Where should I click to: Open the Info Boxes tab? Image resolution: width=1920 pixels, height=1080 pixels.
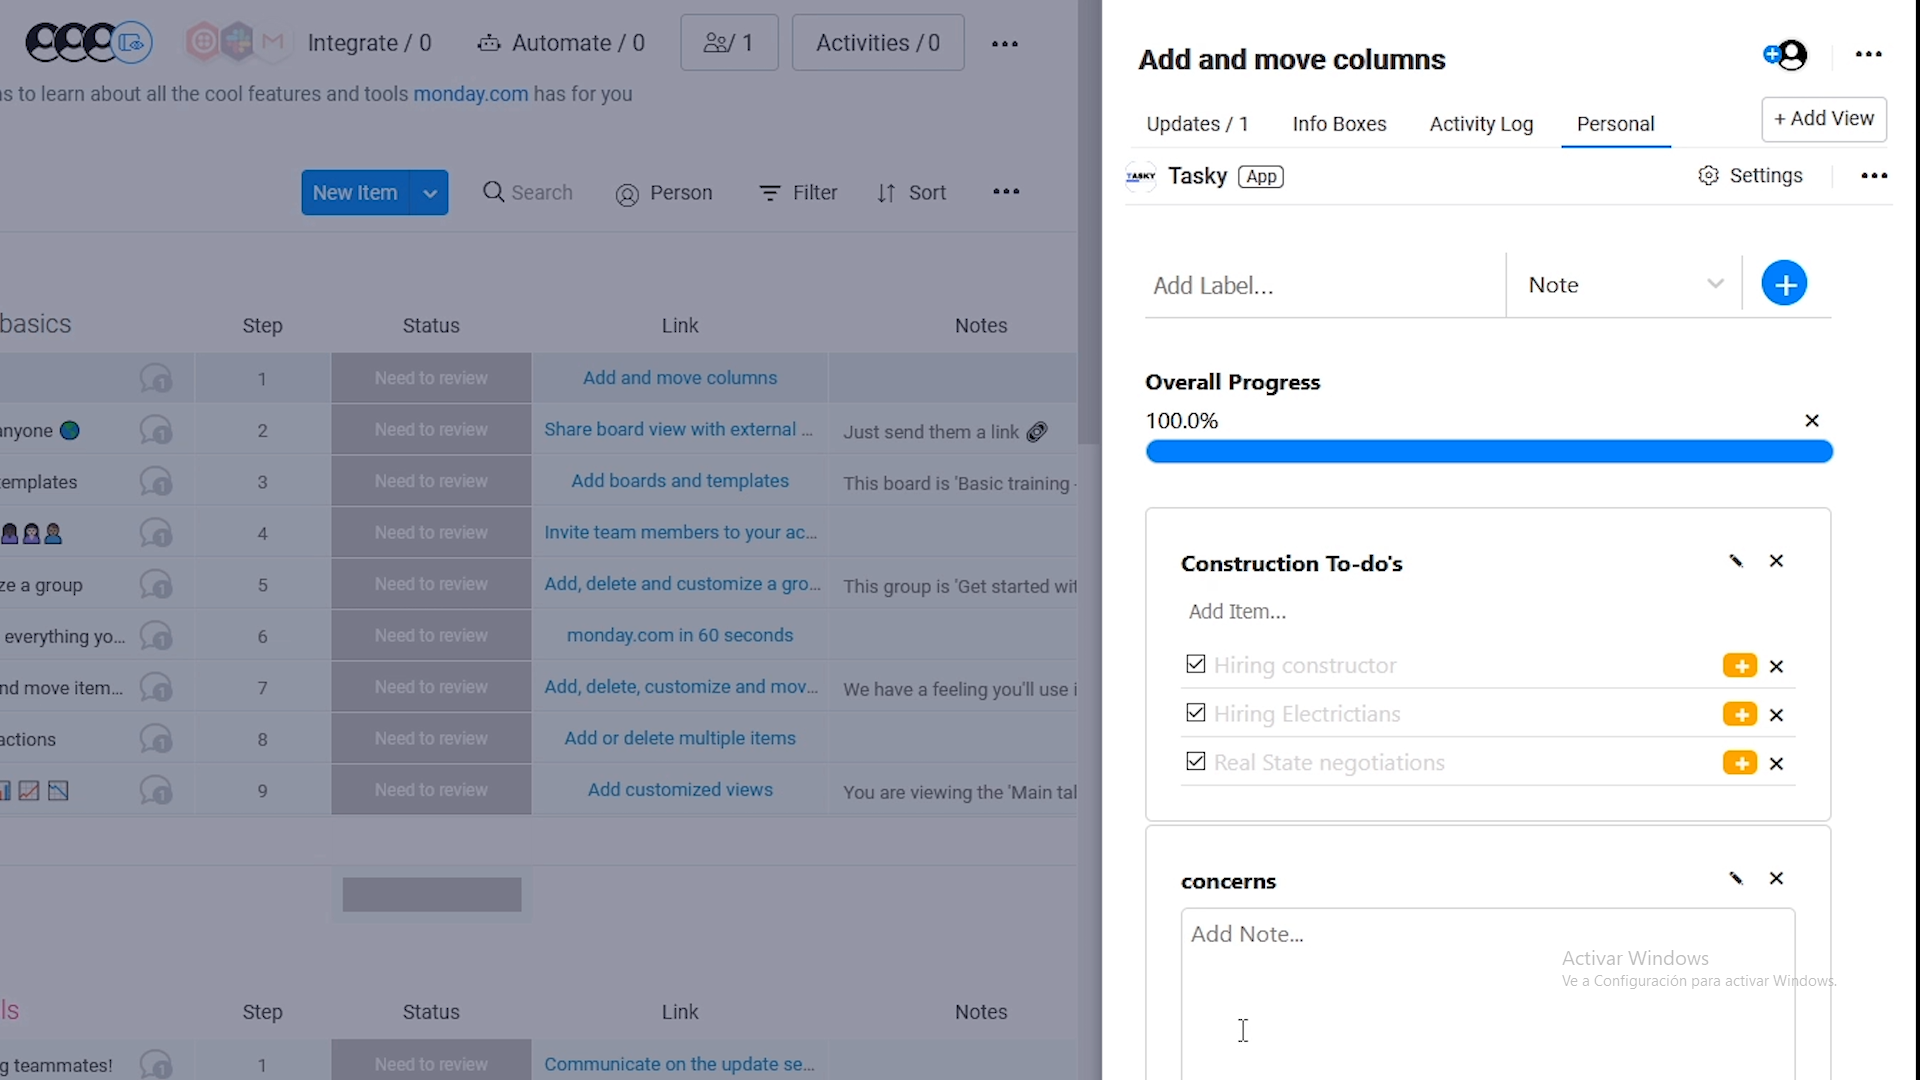1339,124
